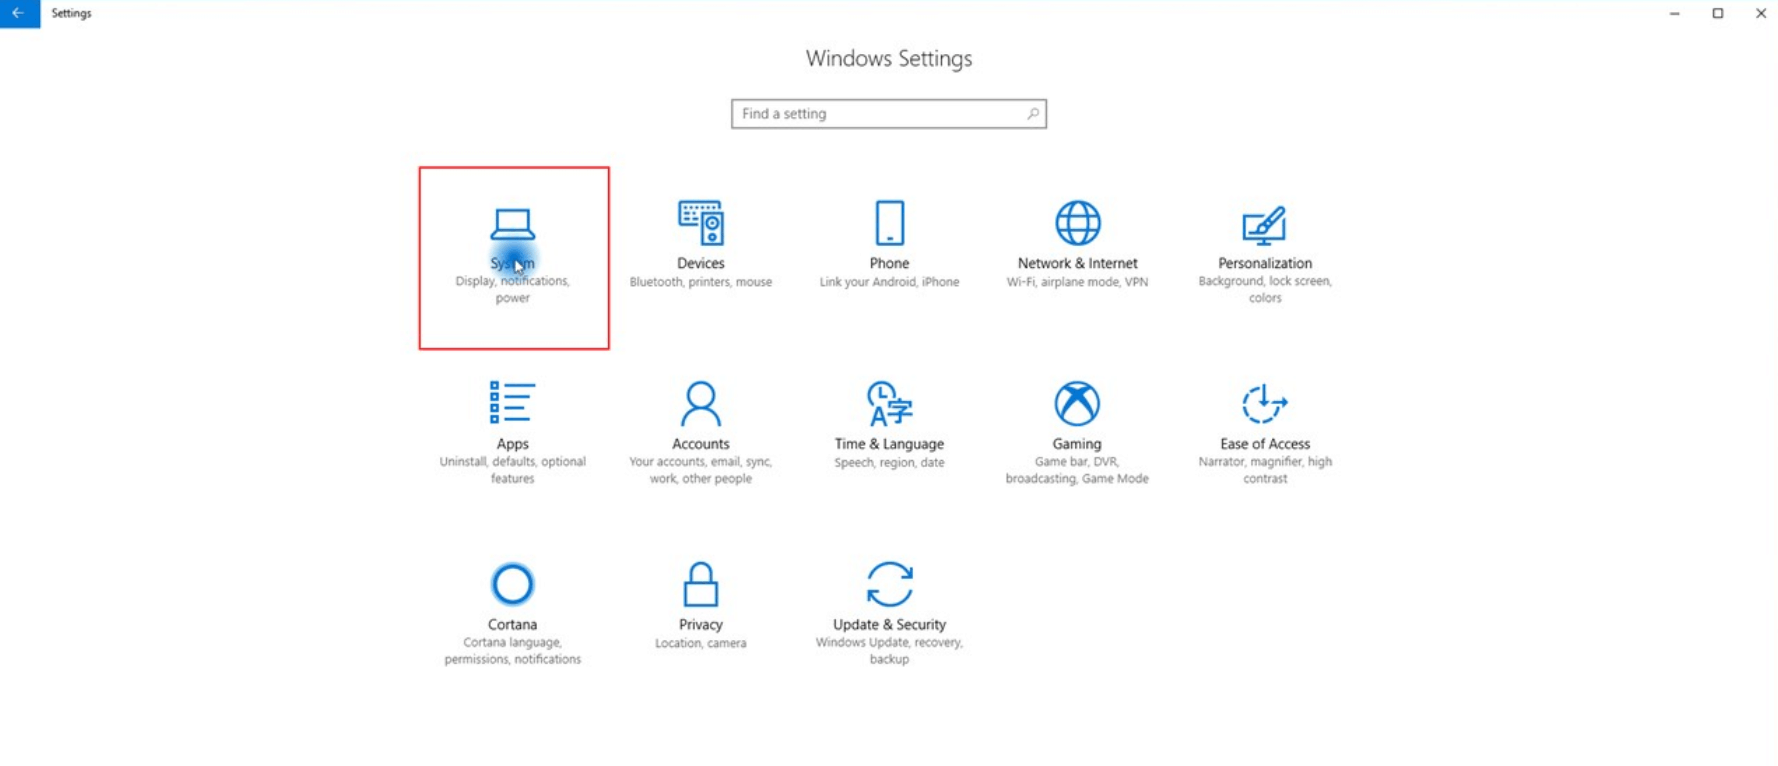Screen dimensions: 1778x766
Task: Click the search magnifier icon
Action: 1033,114
